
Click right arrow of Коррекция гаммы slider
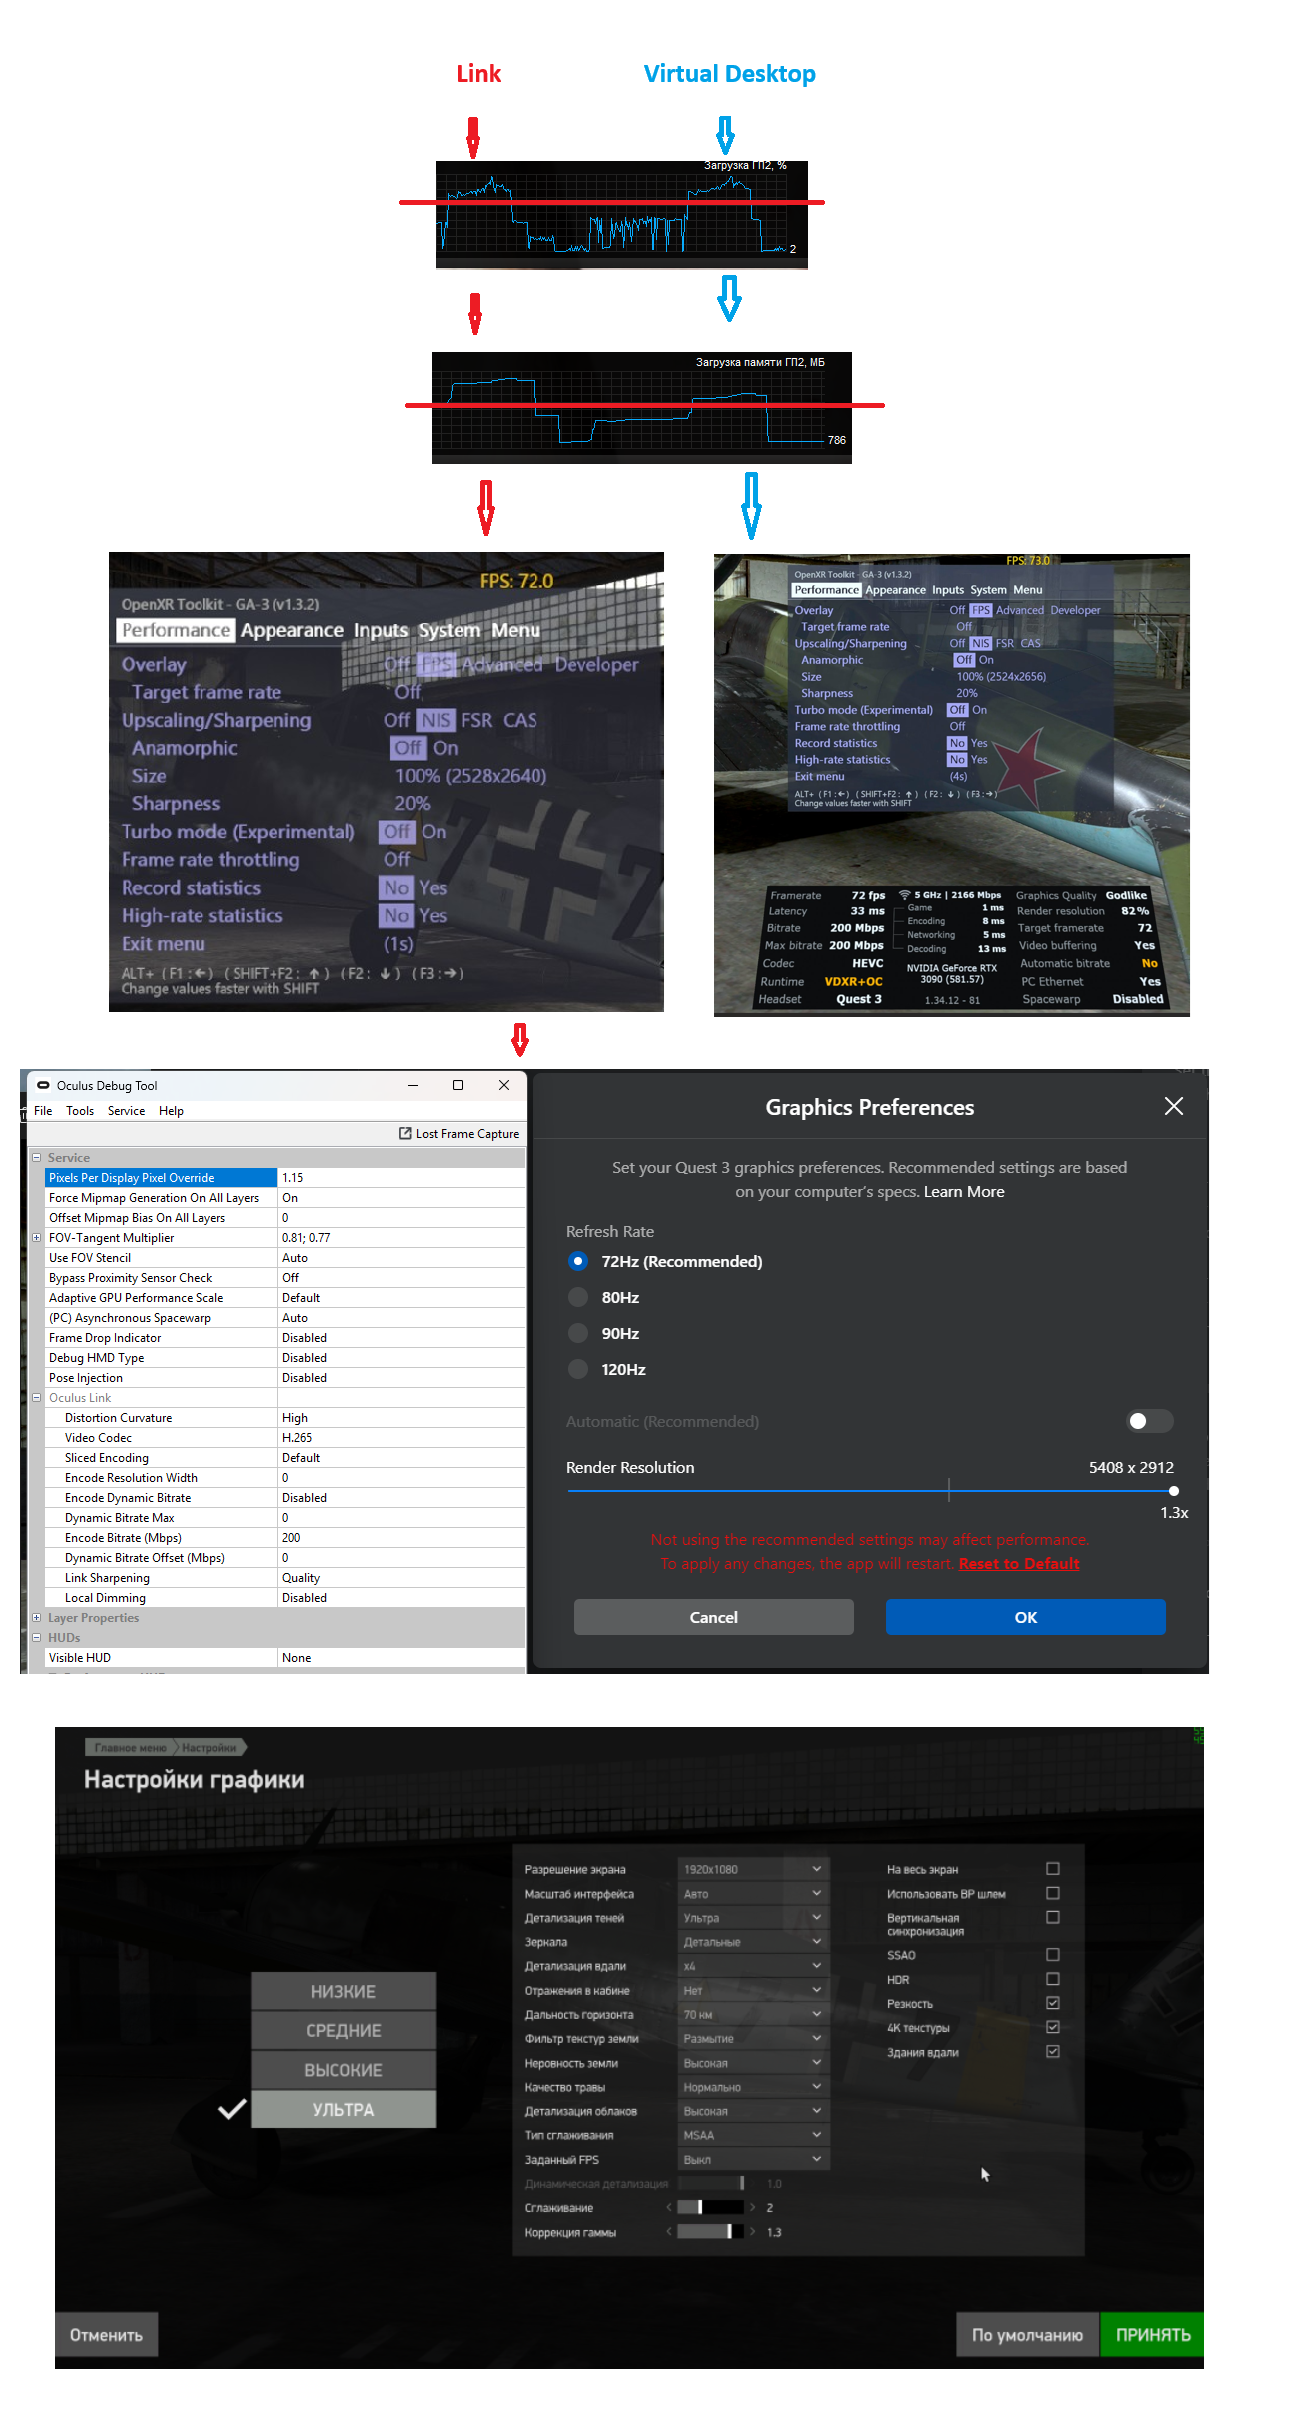coord(753,2231)
